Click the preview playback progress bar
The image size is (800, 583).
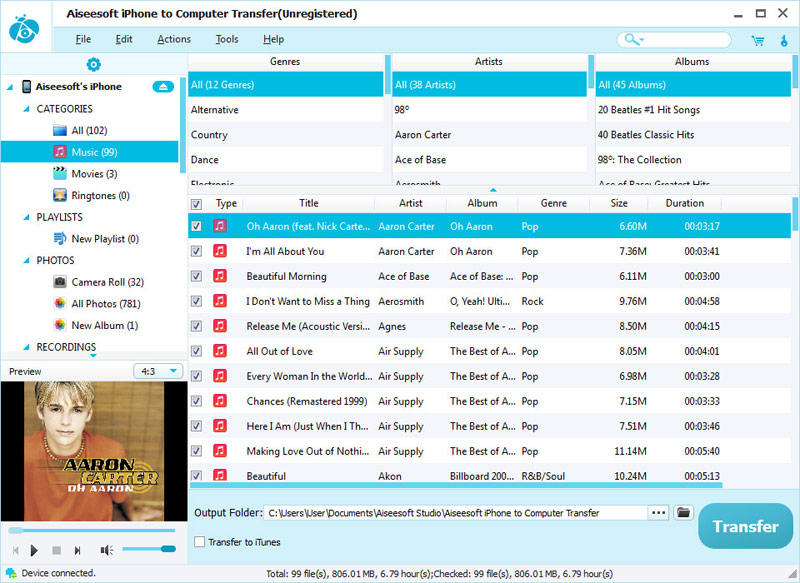click(92, 530)
